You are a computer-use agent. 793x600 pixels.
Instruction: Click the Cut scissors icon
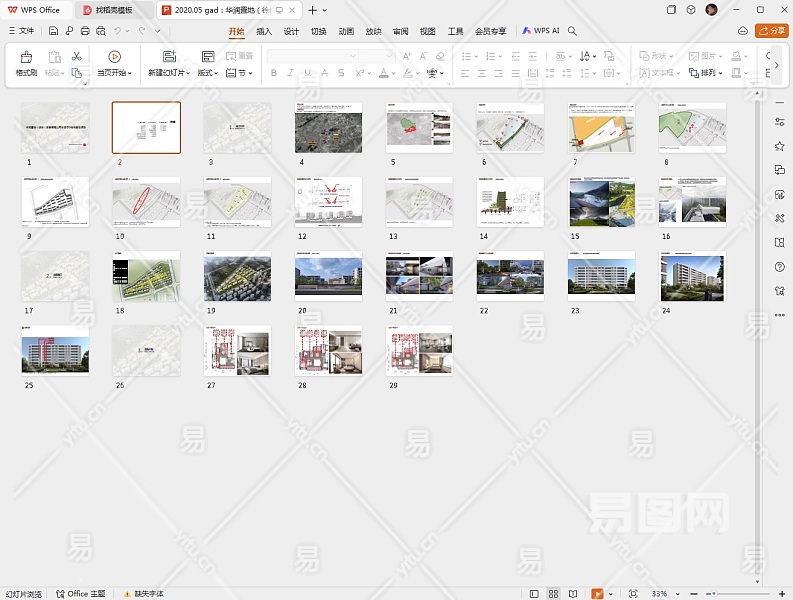76,56
